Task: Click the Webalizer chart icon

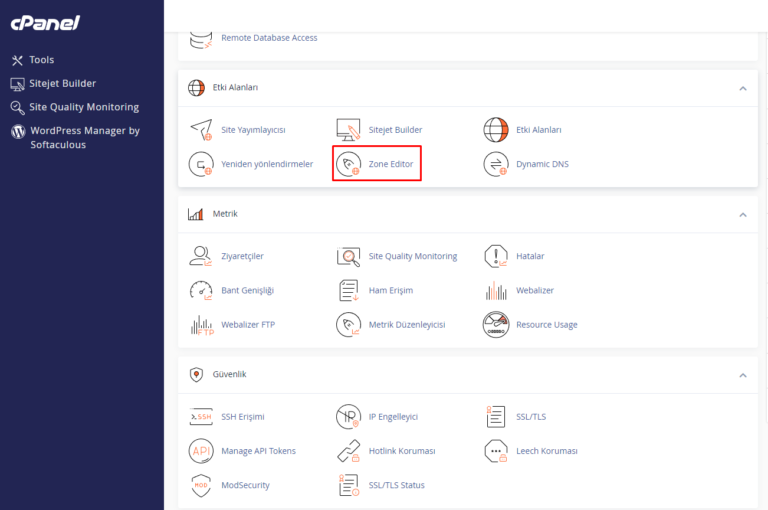Action: pyautogui.click(x=496, y=291)
